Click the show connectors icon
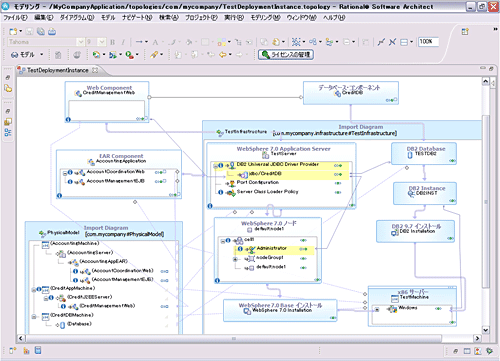500x361 pixels. (381, 42)
